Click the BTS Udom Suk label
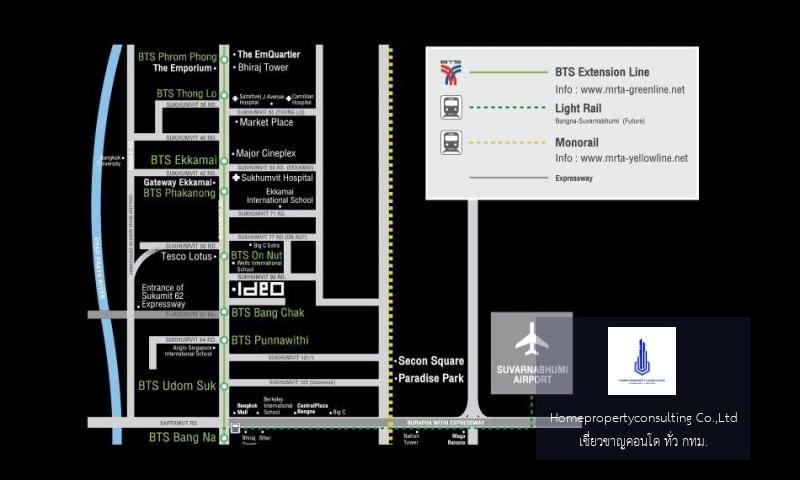 point(177,386)
